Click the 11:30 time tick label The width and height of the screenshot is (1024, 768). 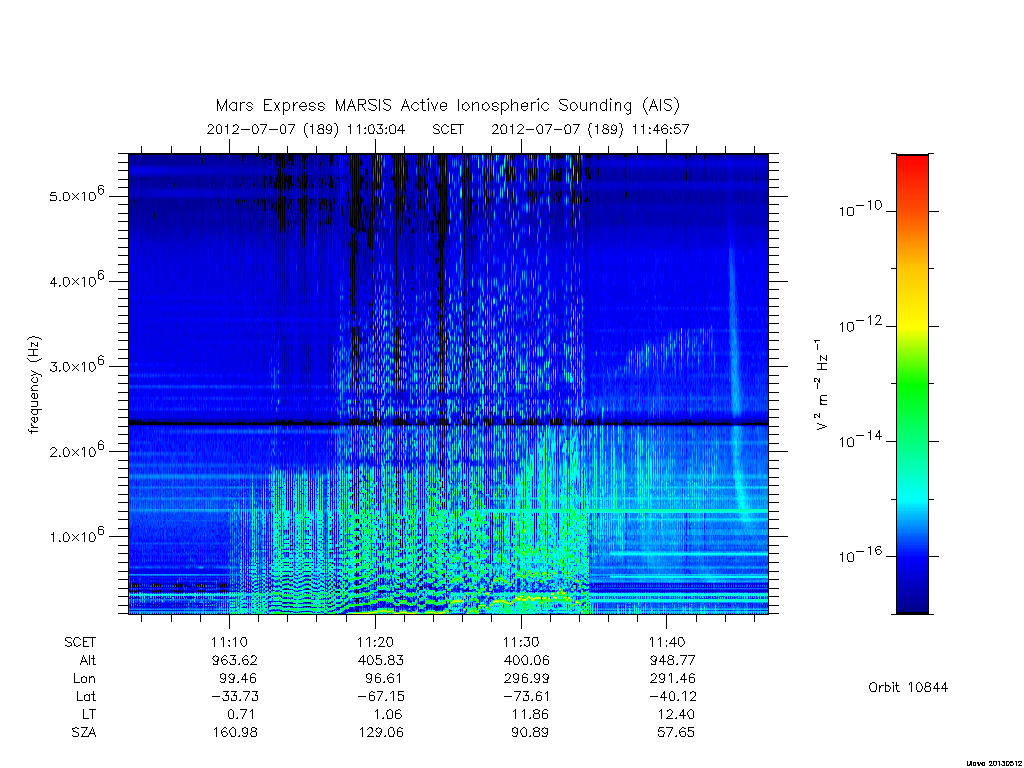(521, 642)
